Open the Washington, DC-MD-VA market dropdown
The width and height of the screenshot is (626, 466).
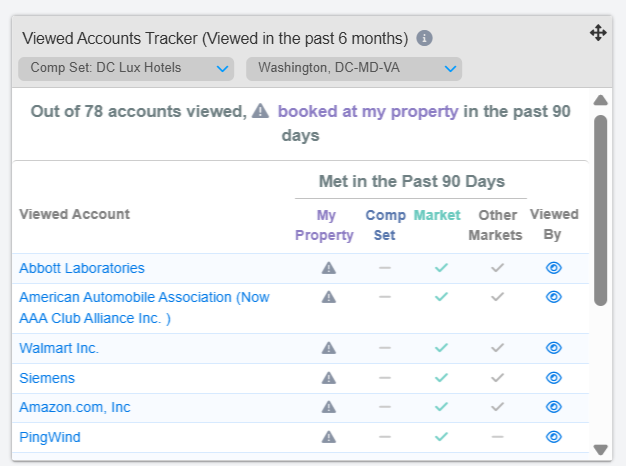354,69
